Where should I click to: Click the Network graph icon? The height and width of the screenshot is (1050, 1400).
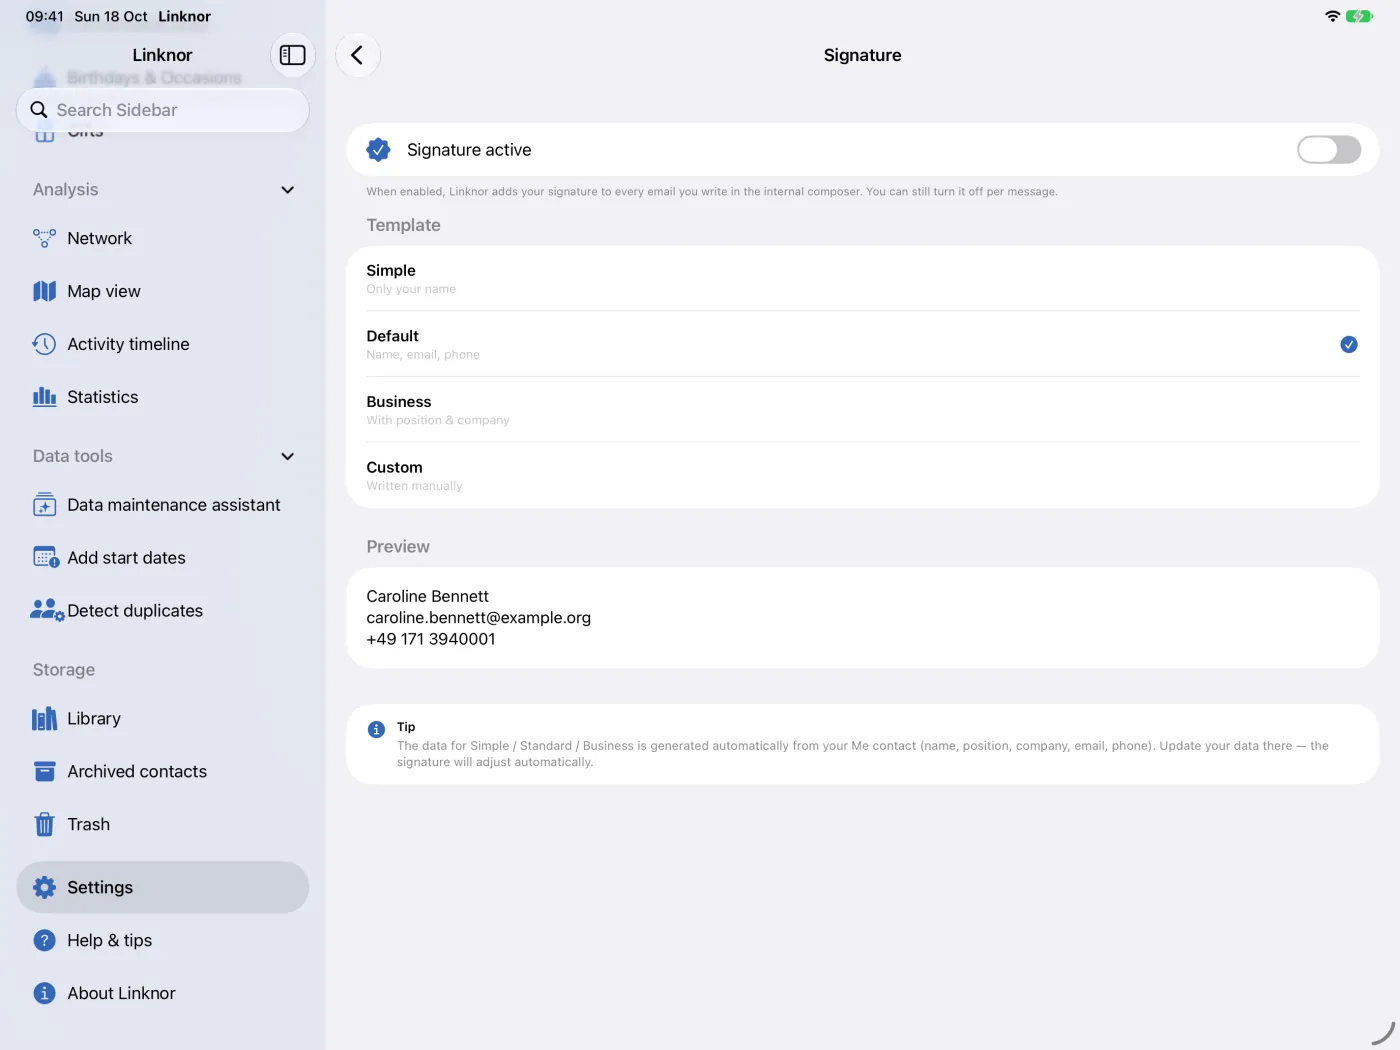[44, 238]
